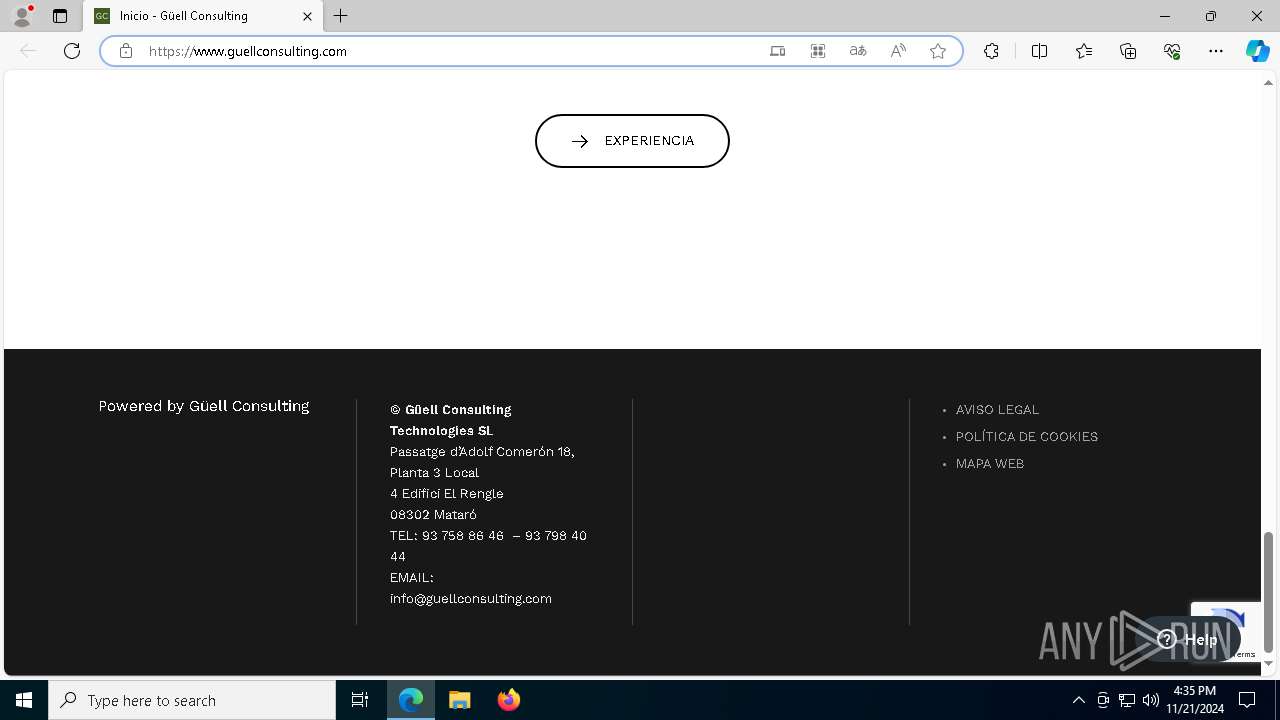Click the Read aloud icon
This screenshot has height=720, width=1280.
(898, 51)
